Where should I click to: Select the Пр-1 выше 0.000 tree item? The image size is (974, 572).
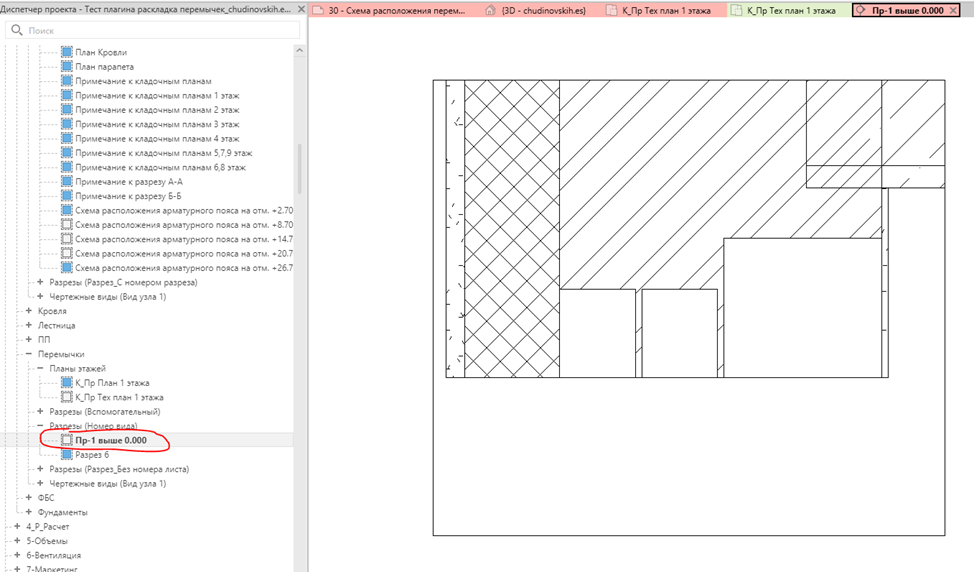[x=111, y=440]
